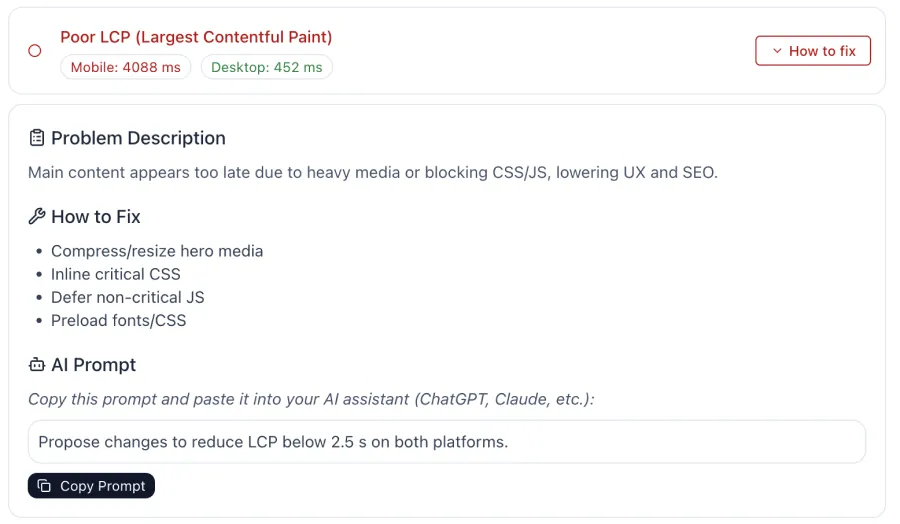
Task: Select the Preload fonts/CSS item
Action: tap(118, 320)
